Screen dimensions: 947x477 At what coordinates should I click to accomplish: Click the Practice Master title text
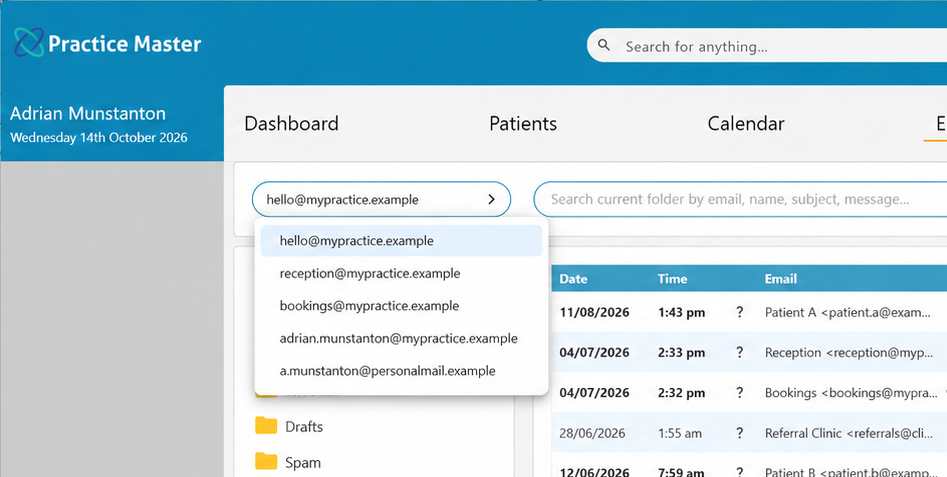pos(124,43)
